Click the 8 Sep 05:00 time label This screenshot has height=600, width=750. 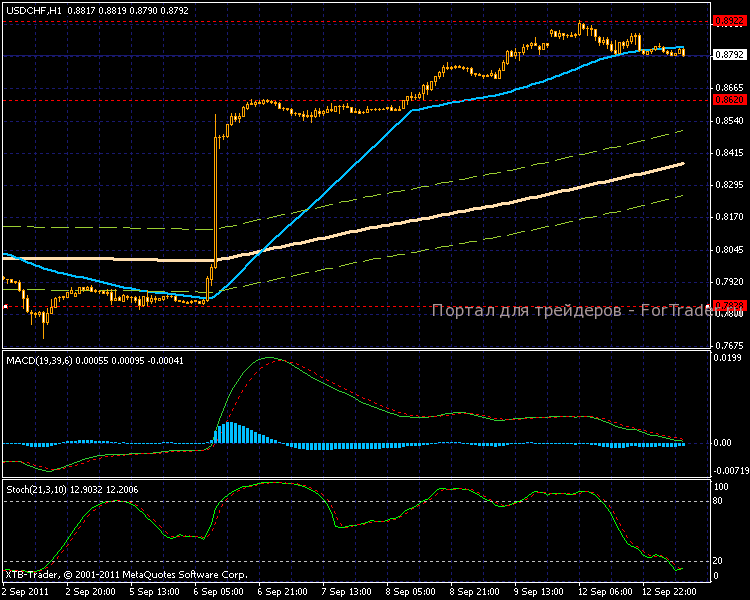coord(410,592)
